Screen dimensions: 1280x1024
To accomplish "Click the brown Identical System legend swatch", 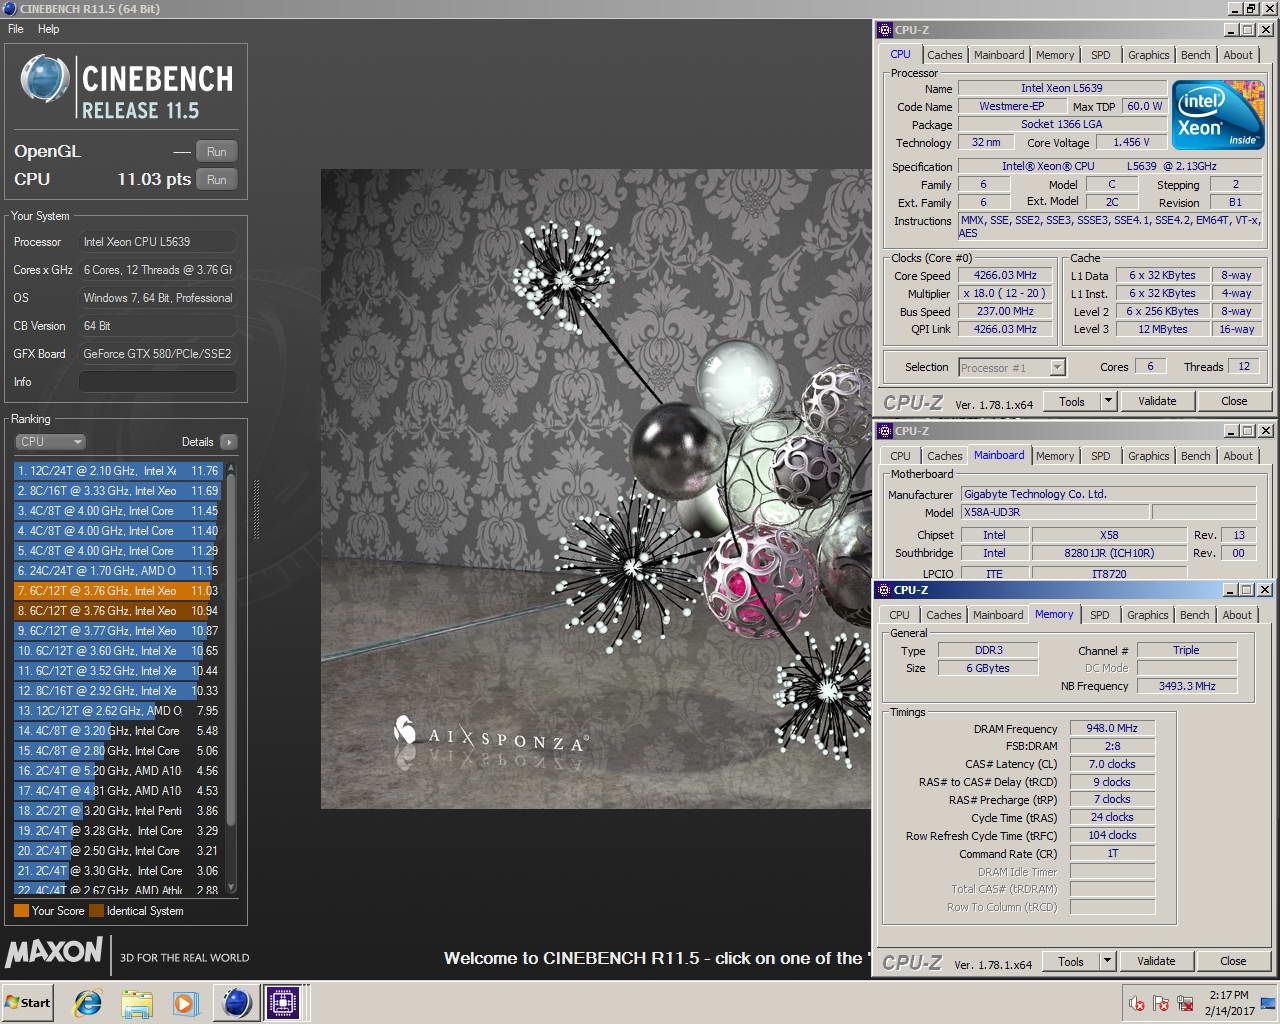I will coord(96,911).
